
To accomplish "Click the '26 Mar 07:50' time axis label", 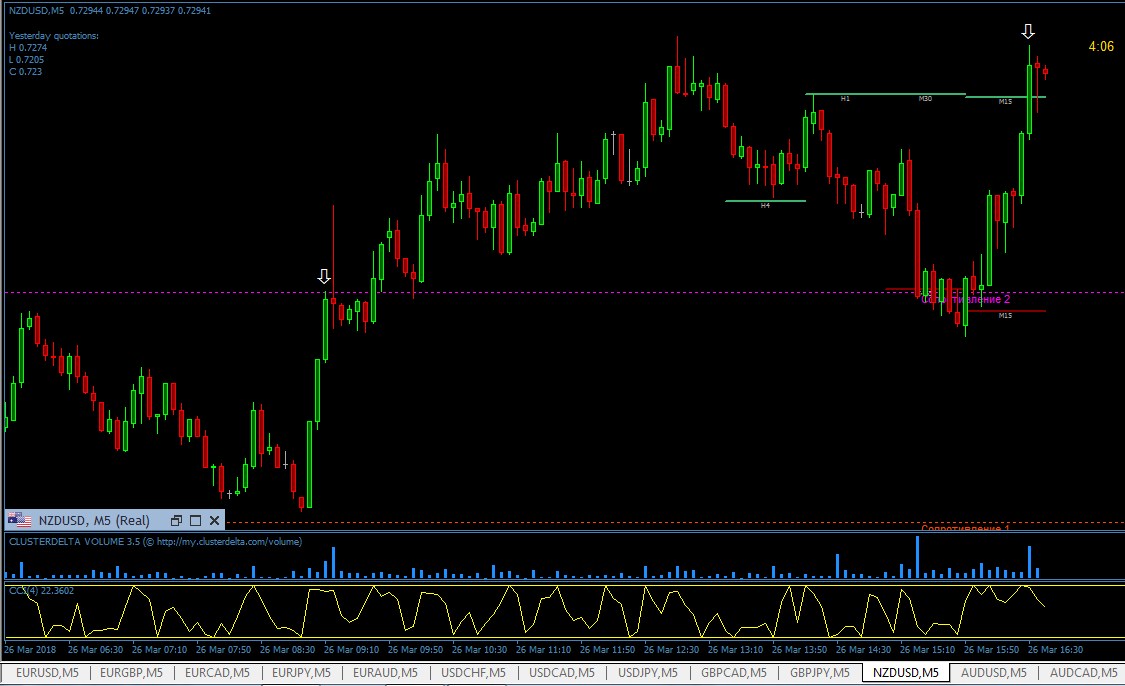I will pyautogui.click(x=223, y=649).
